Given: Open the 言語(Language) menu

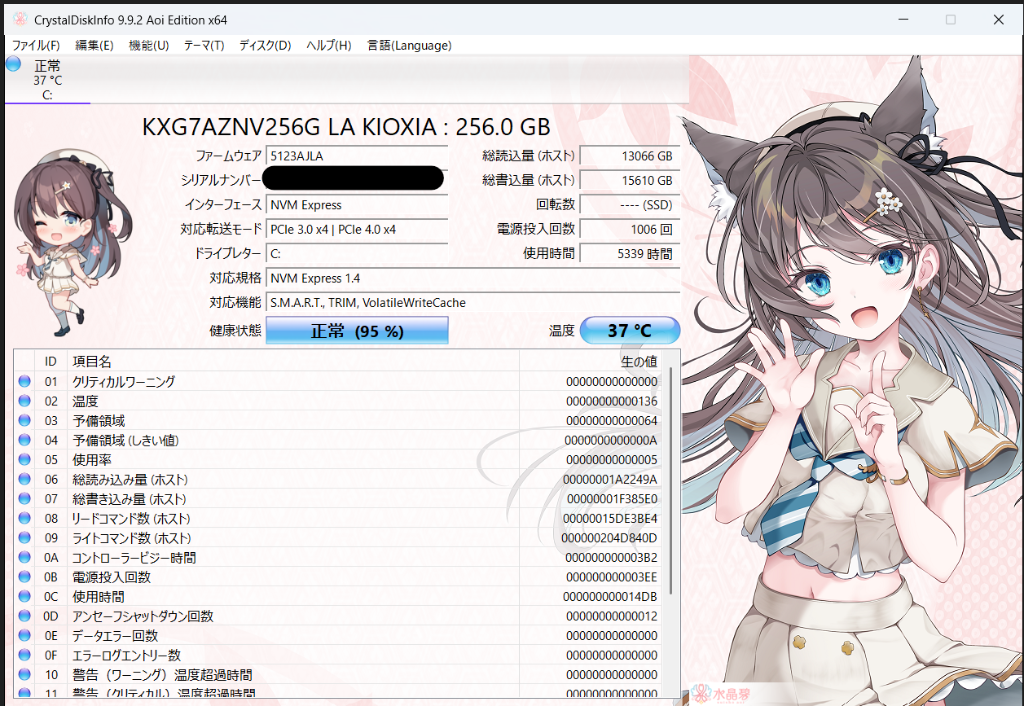Looking at the screenshot, I should click(409, 45).
